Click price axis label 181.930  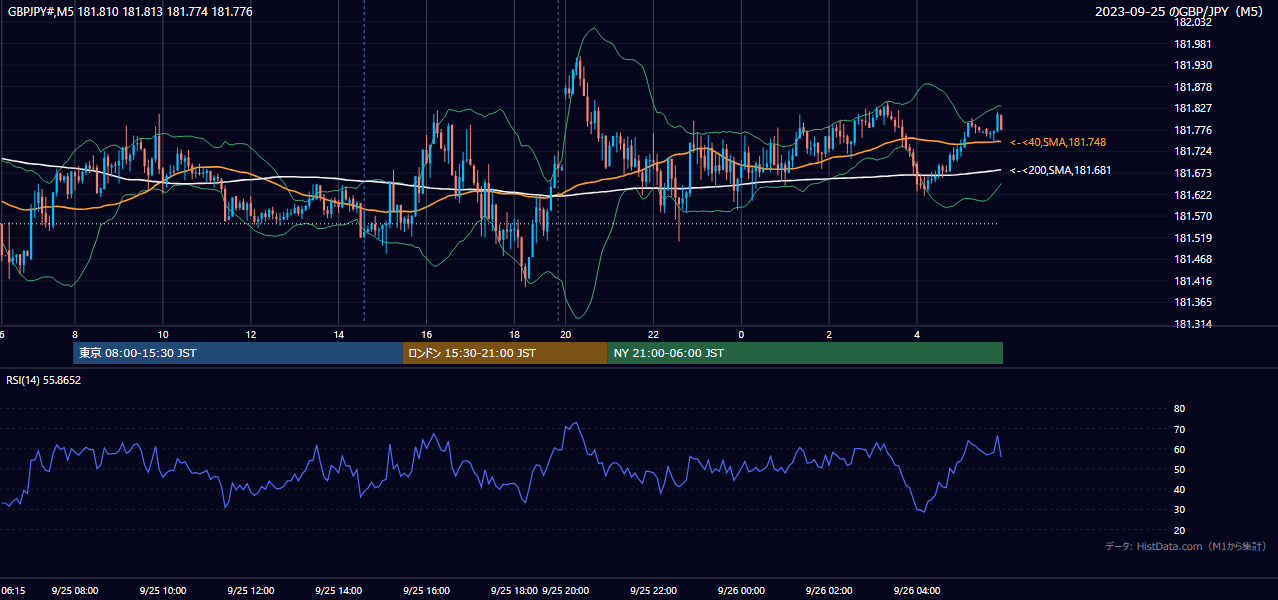point(1194,65)
